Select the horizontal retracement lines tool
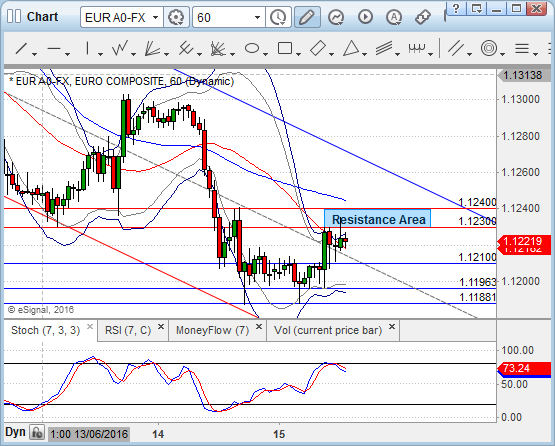This screenshot has width=555, height=446. point(522,48)
